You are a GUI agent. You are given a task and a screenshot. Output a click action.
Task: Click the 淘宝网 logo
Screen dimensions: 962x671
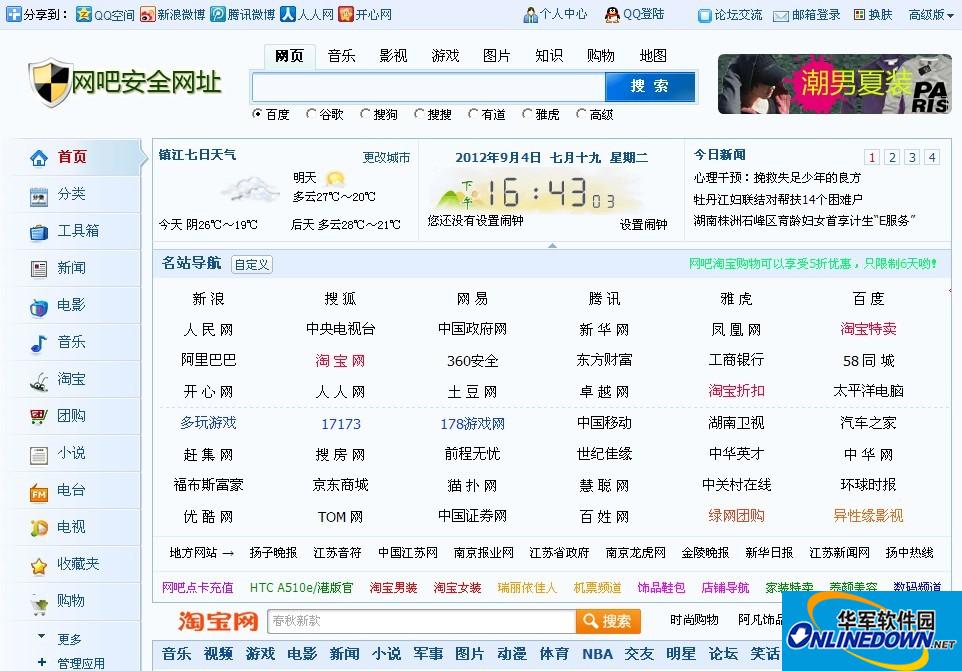tap(218, 621)
